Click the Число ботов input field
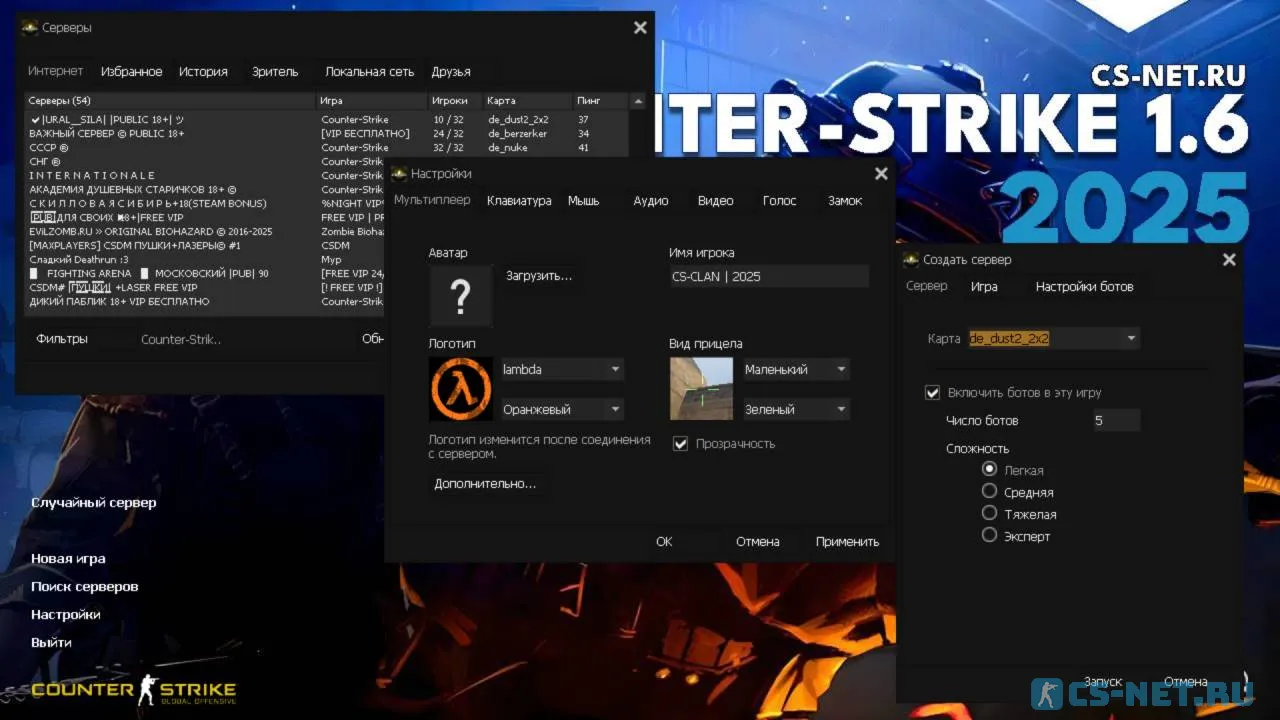This screenshot has width=1280, height=720. [x=1116, y=421]
